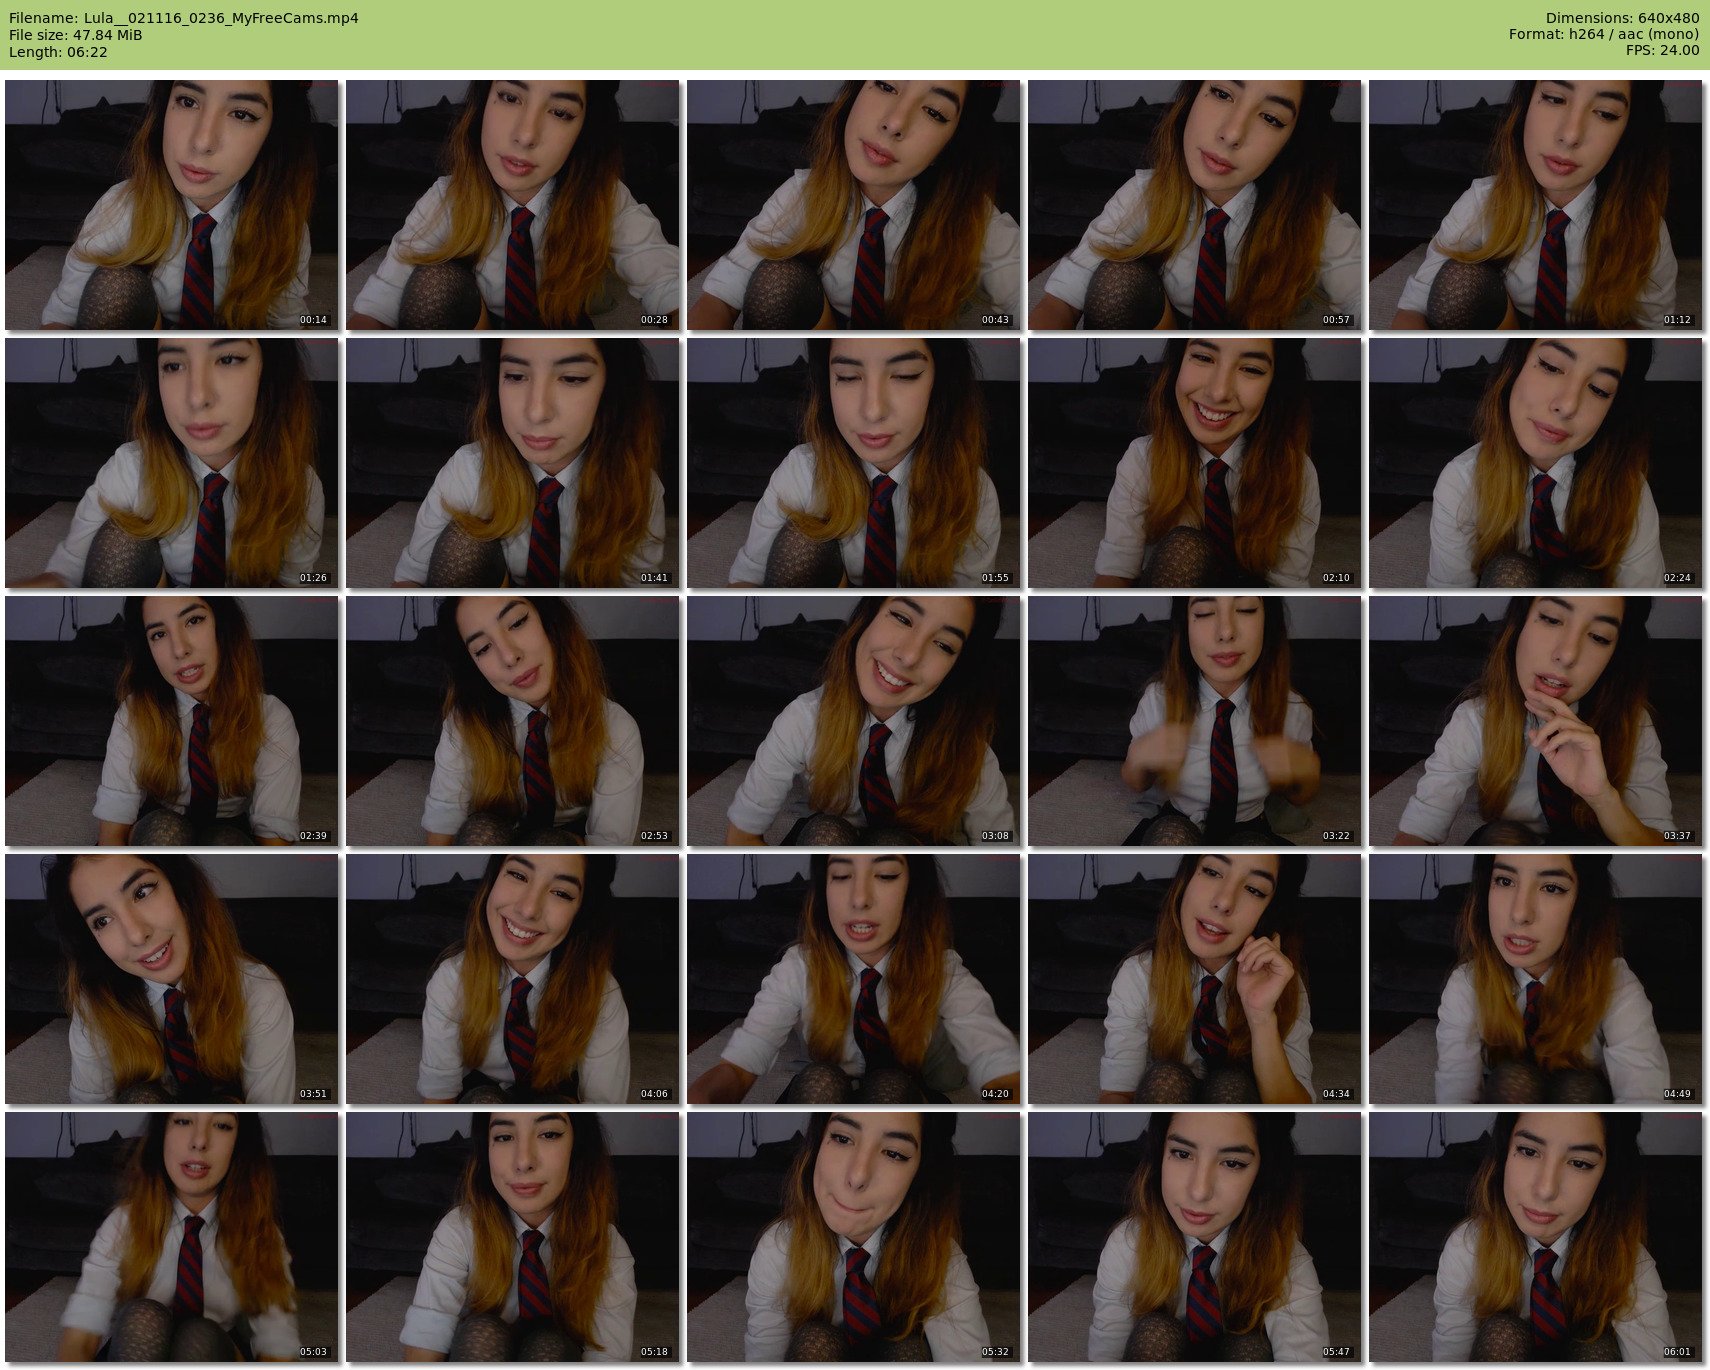Click the Filename text in header
Image resolution: width=1710 pixels, height=1370 pixels.
[184, 18]
